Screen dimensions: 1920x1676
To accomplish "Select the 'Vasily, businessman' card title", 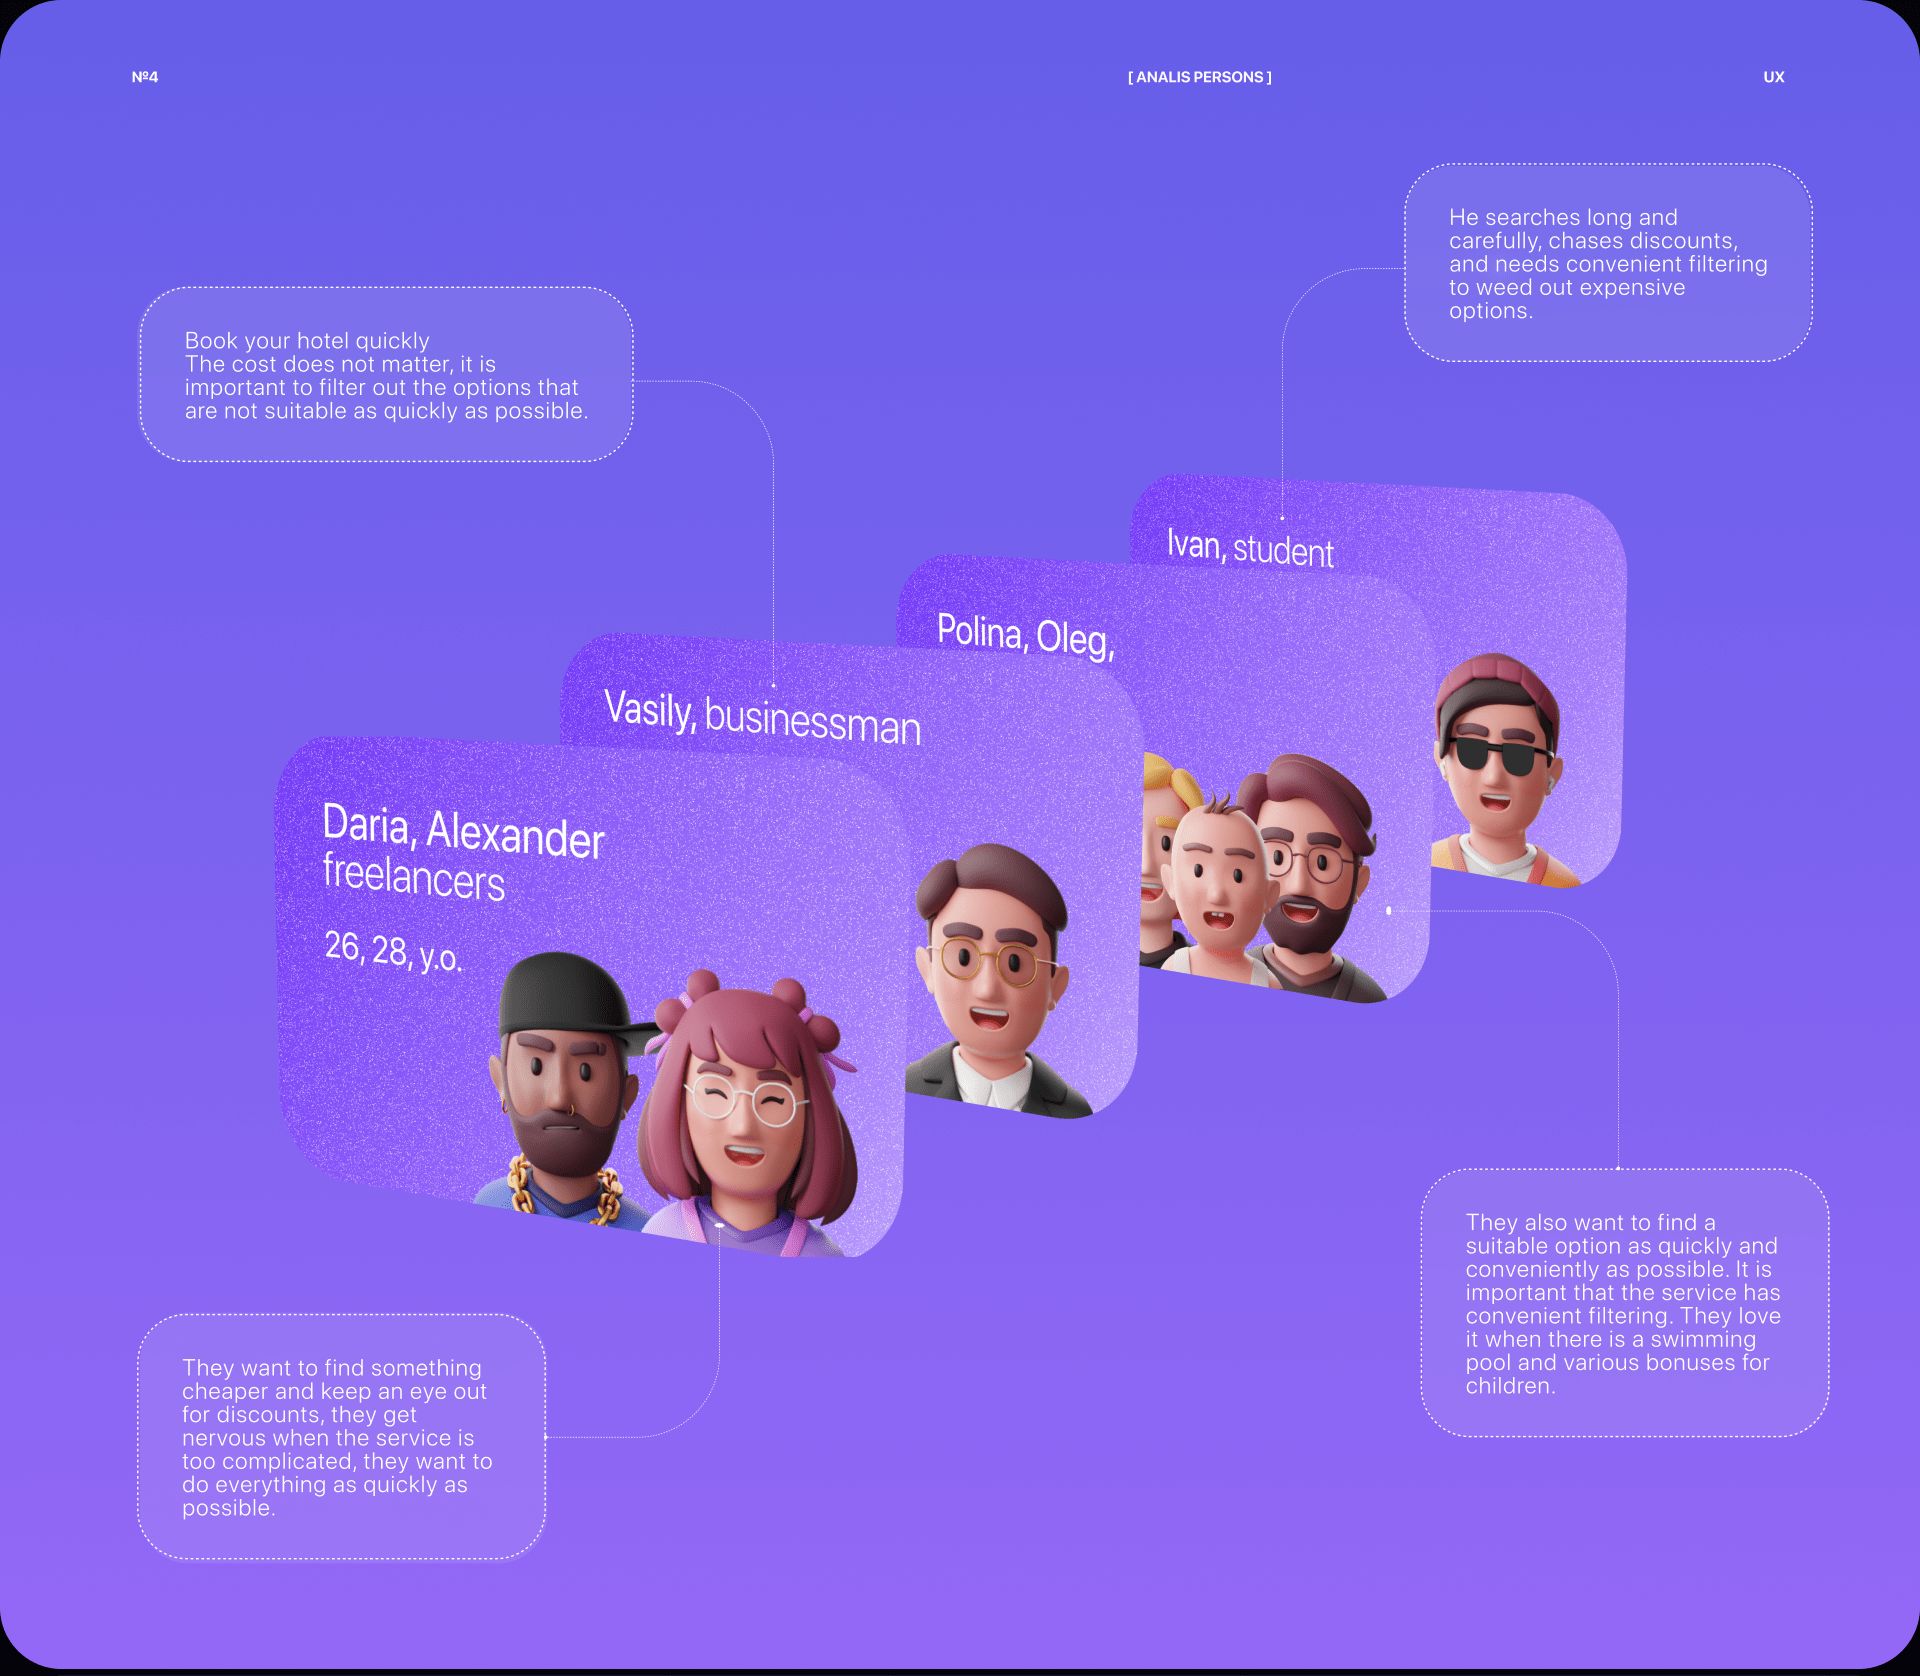I will (x=762, y=719).
